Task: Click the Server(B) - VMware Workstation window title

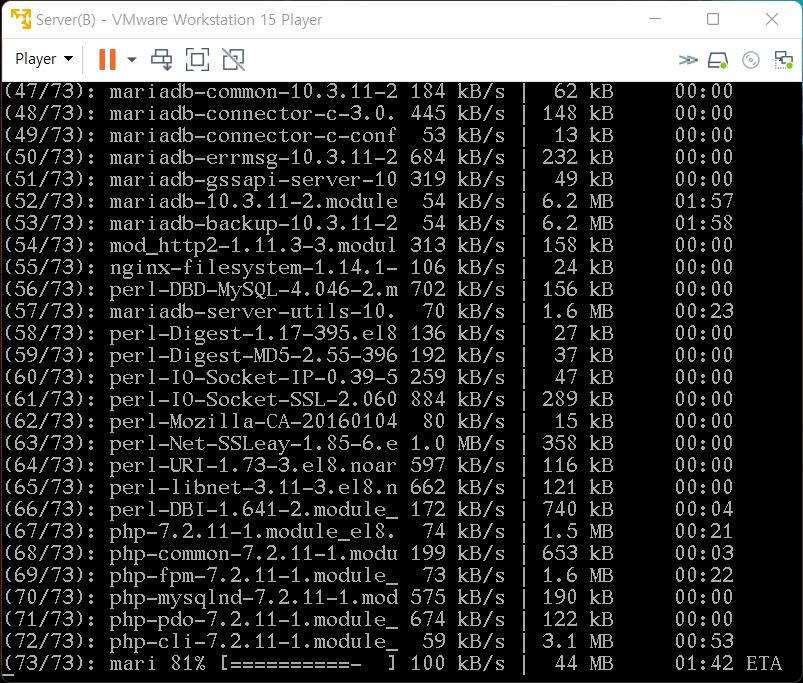Action: pos(179,19)
